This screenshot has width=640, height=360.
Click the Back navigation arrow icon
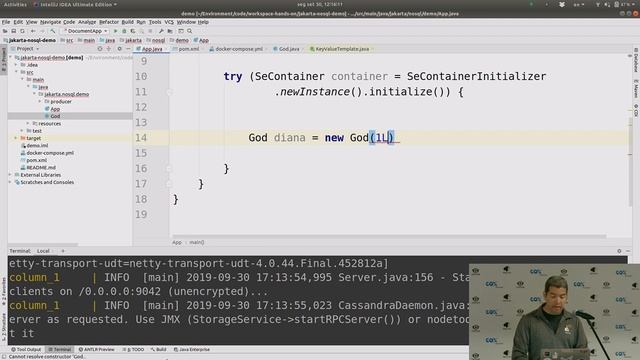point(33,31)
